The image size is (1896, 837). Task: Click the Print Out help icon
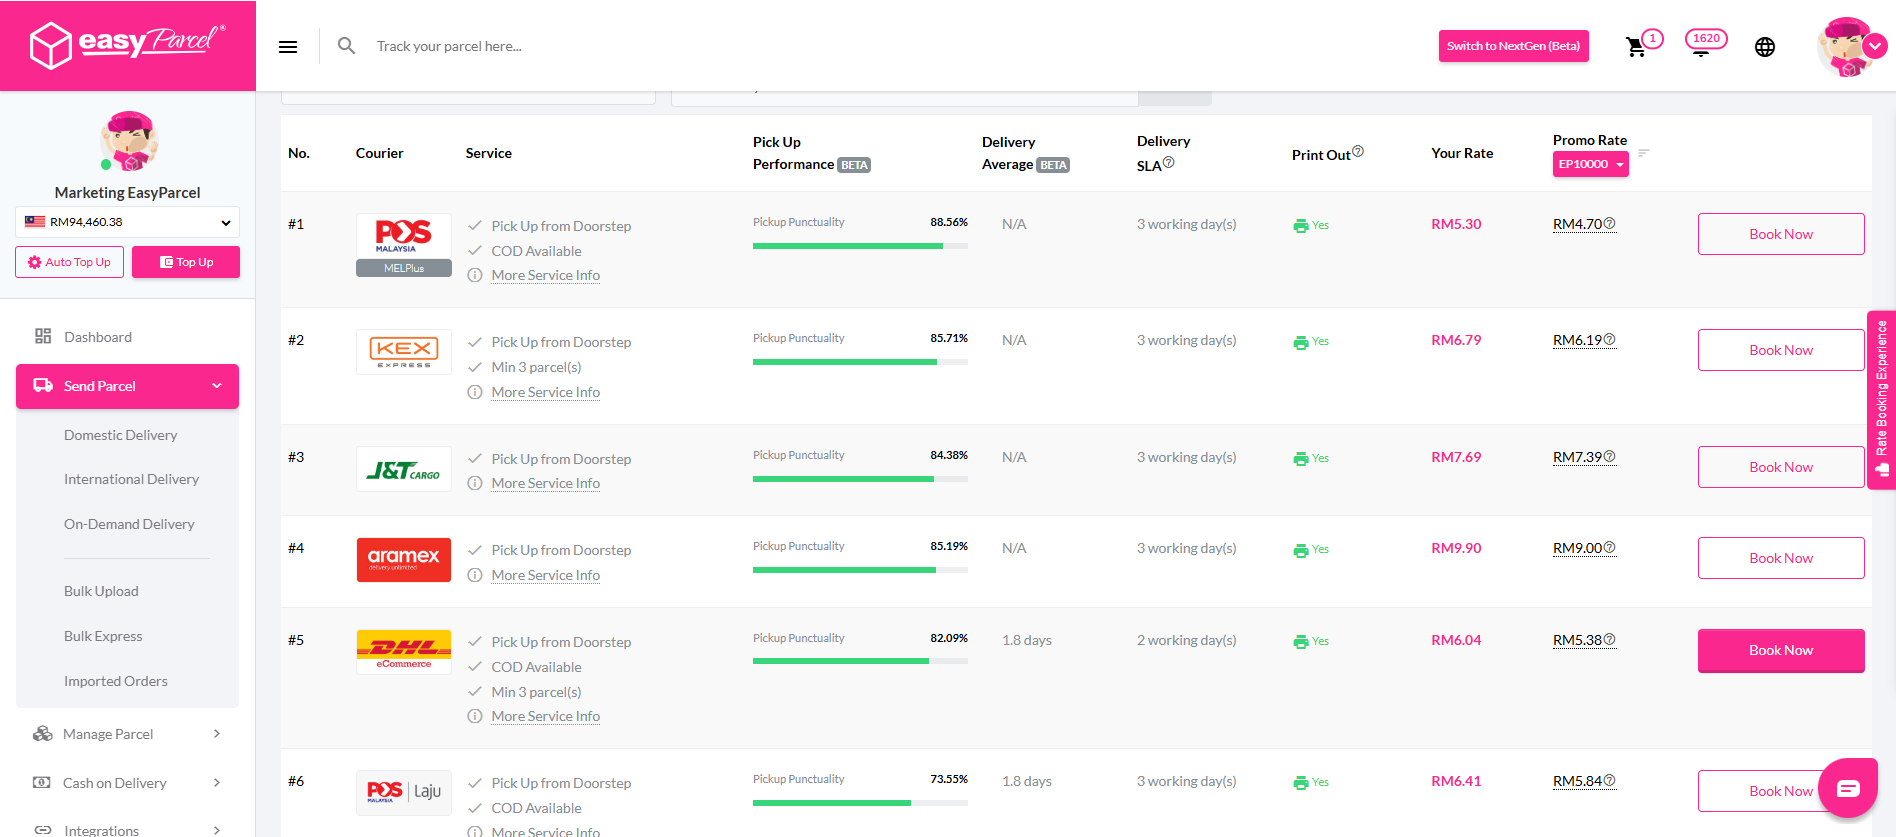point(1358,152)
